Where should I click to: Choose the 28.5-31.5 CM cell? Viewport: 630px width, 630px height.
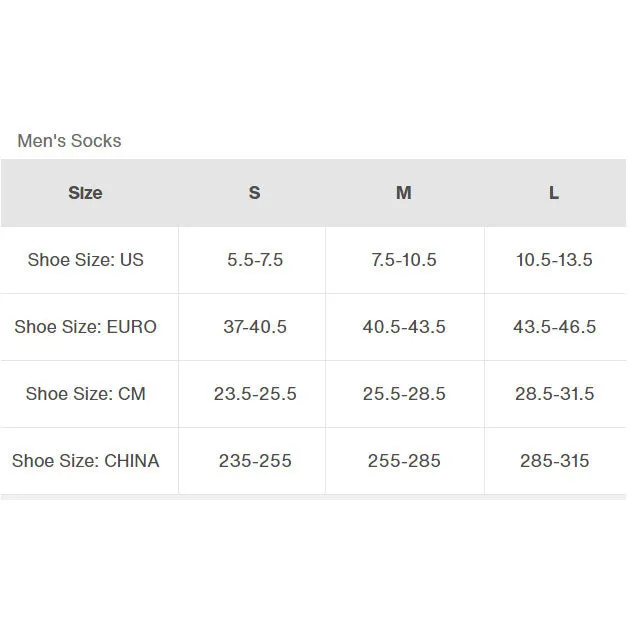coord(554,394)
